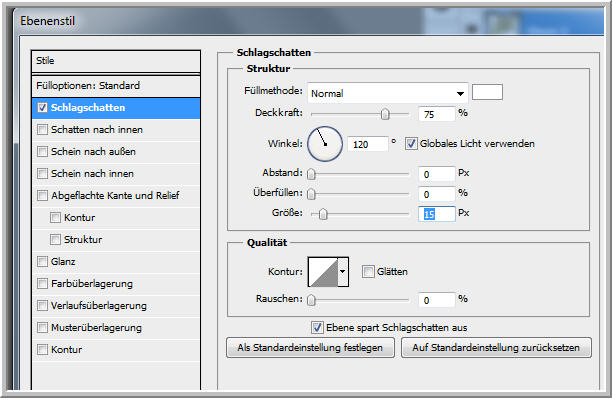Click the shadow color swatch beside Füllmethode
This screenshot has width=612, height=398.
click(x=487, y=92)
